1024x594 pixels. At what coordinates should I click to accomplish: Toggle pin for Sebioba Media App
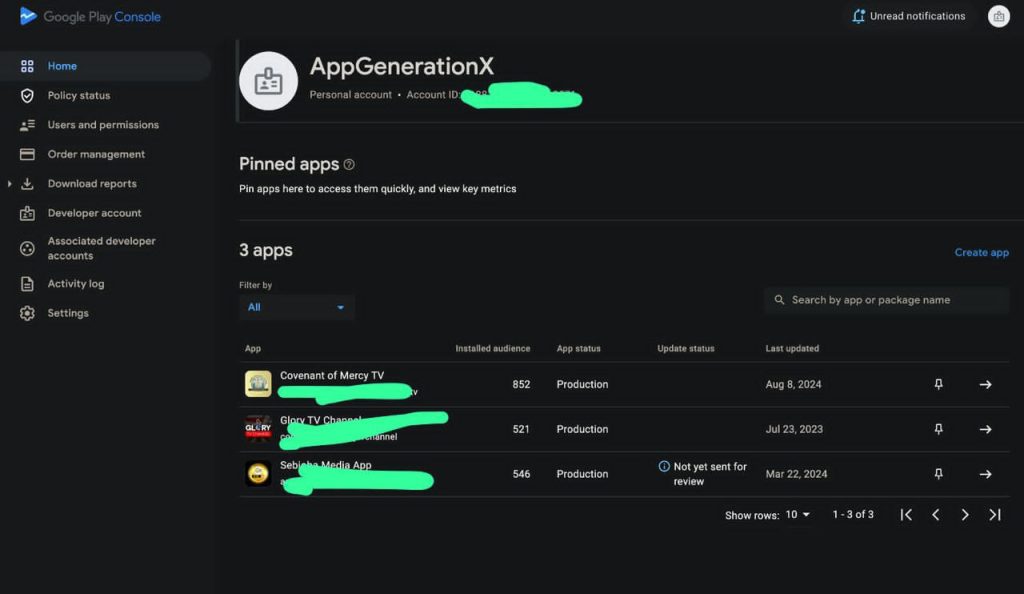[938, 474]
